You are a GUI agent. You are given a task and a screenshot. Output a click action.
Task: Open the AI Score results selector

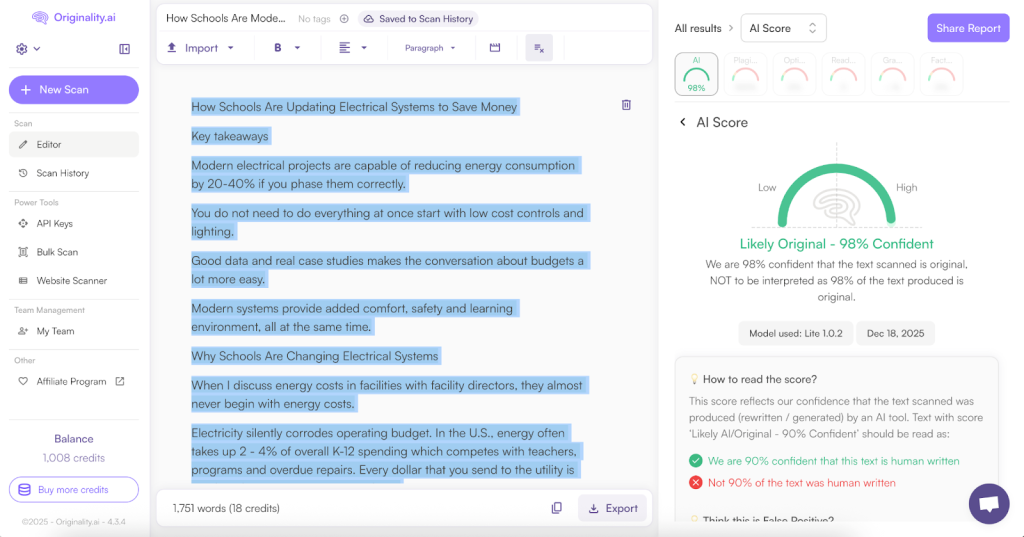coord(783,28)
